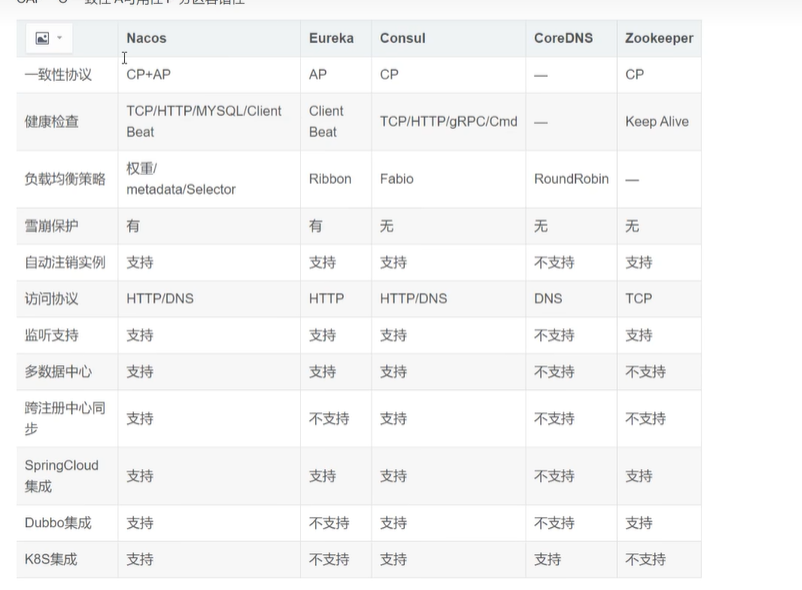Click the 负载均衡策略 row label
The height and width of the screenshot is (590, 802).
tap(65, 179)
